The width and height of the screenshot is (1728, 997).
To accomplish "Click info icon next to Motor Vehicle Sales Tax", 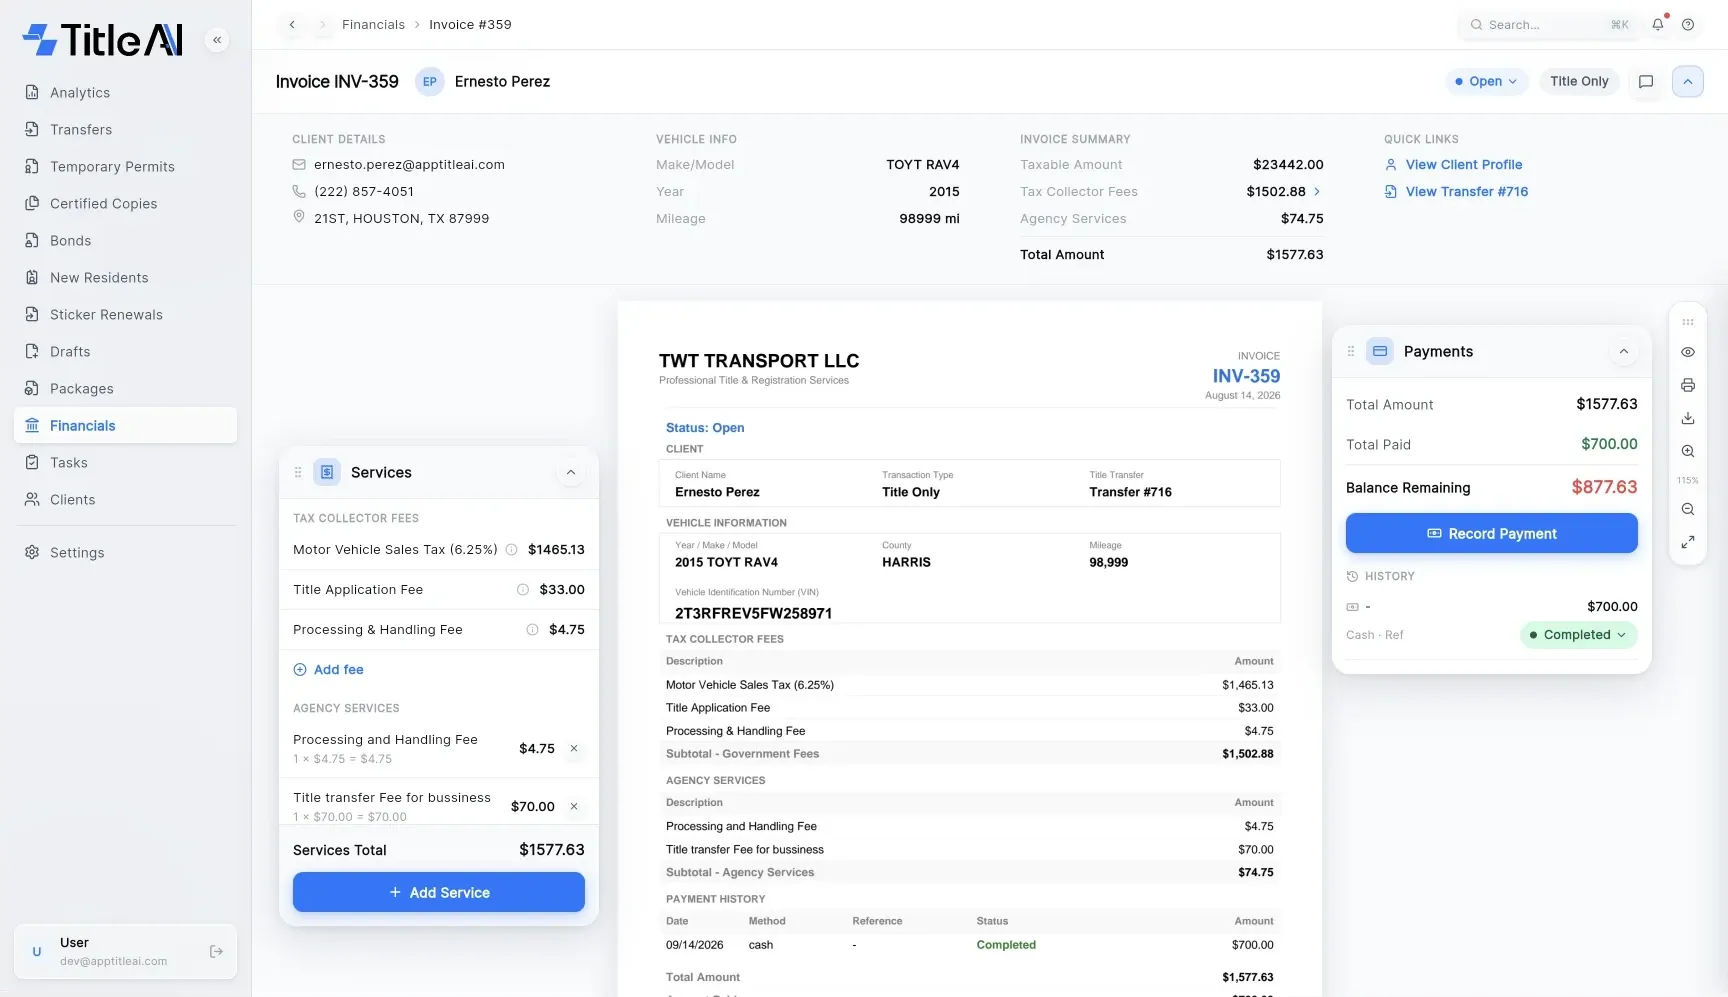I will [x=511, y=549].
